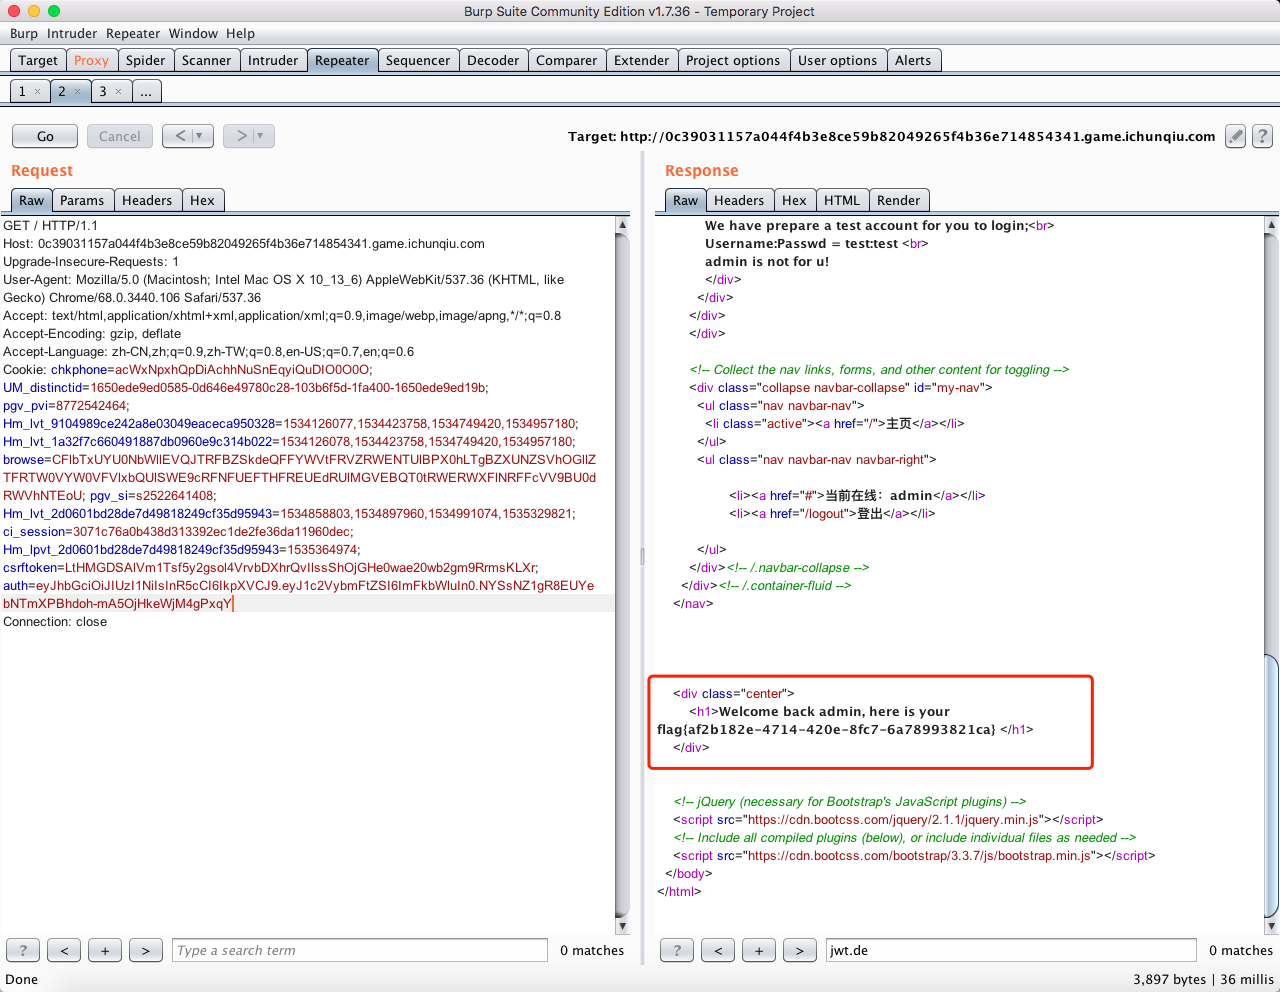Open the Repeater menu in menu bar
1280x992 pixels.
click(x=133, y=33)
